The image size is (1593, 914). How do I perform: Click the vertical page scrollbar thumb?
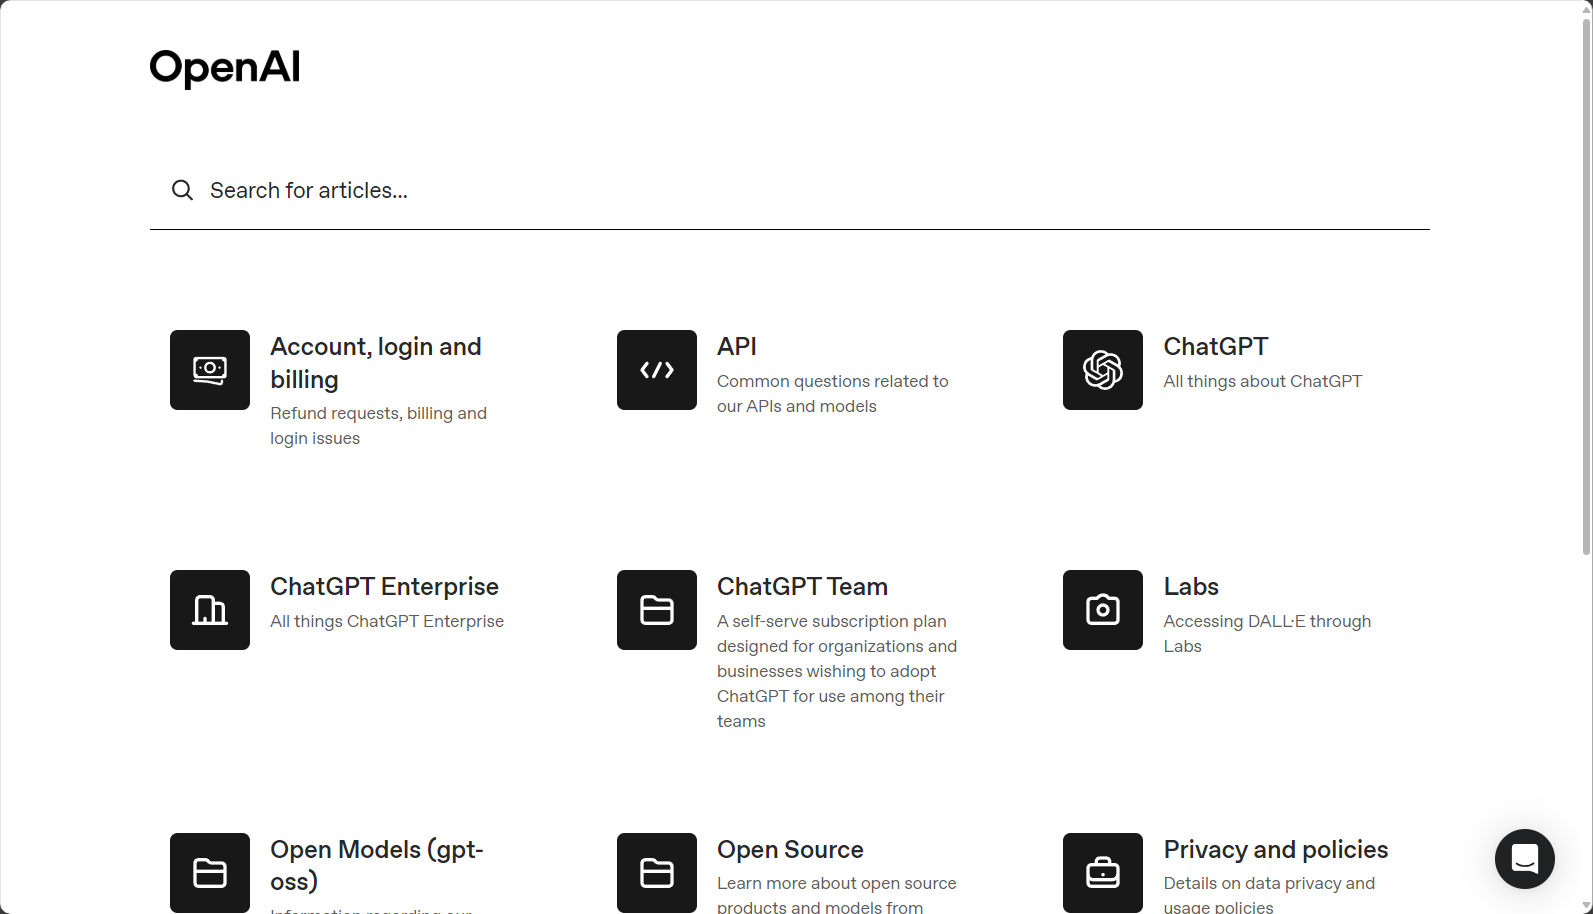click(x=1586, y=285)
